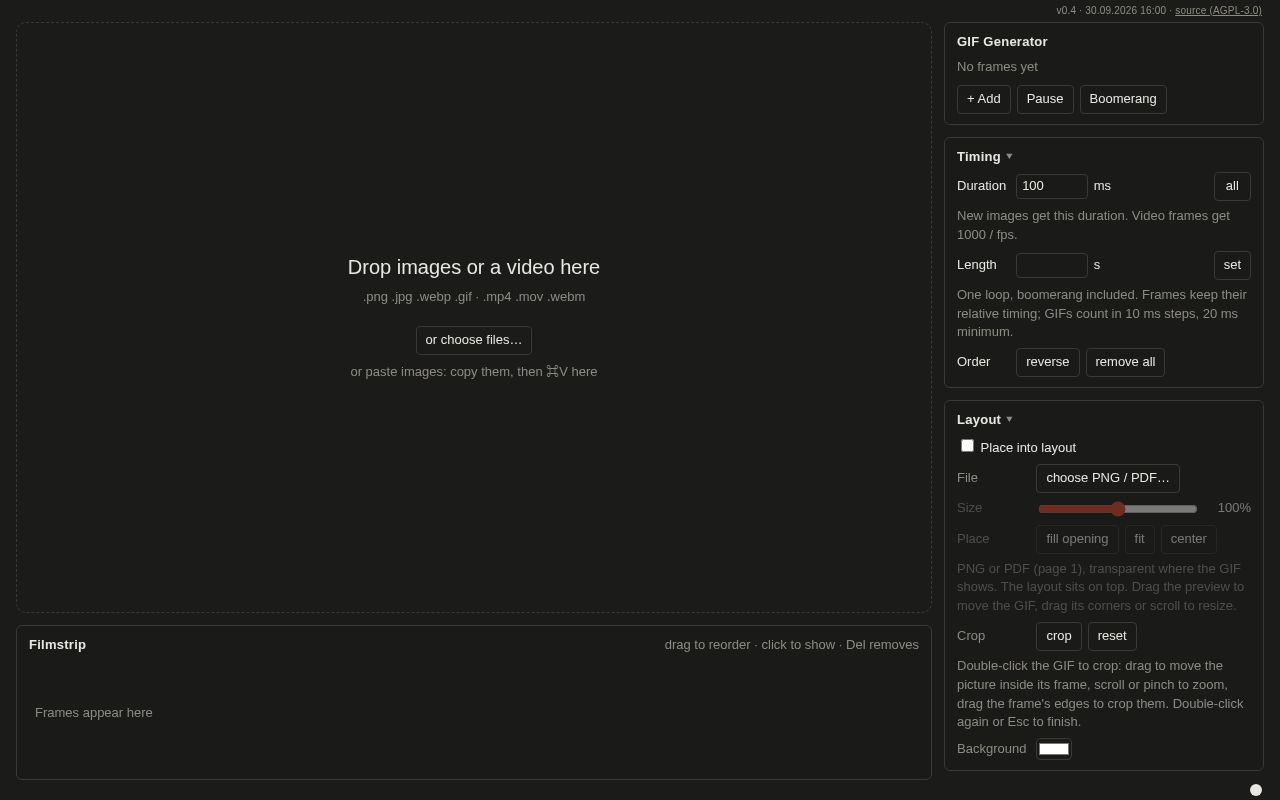Click the 'No frames yet' status text
Image resolution: width=1280 pixels, height=800 pixels.
point(997,67)
